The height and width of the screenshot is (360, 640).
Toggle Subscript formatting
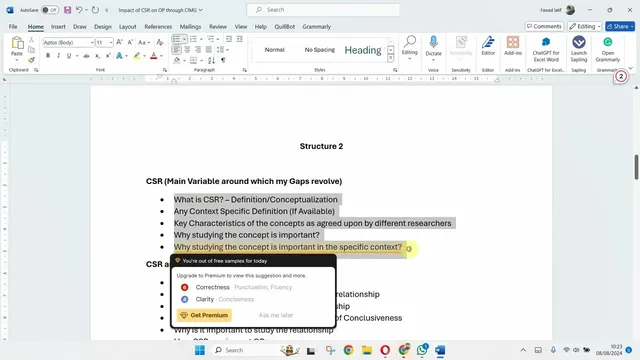[x=97, y=56]
